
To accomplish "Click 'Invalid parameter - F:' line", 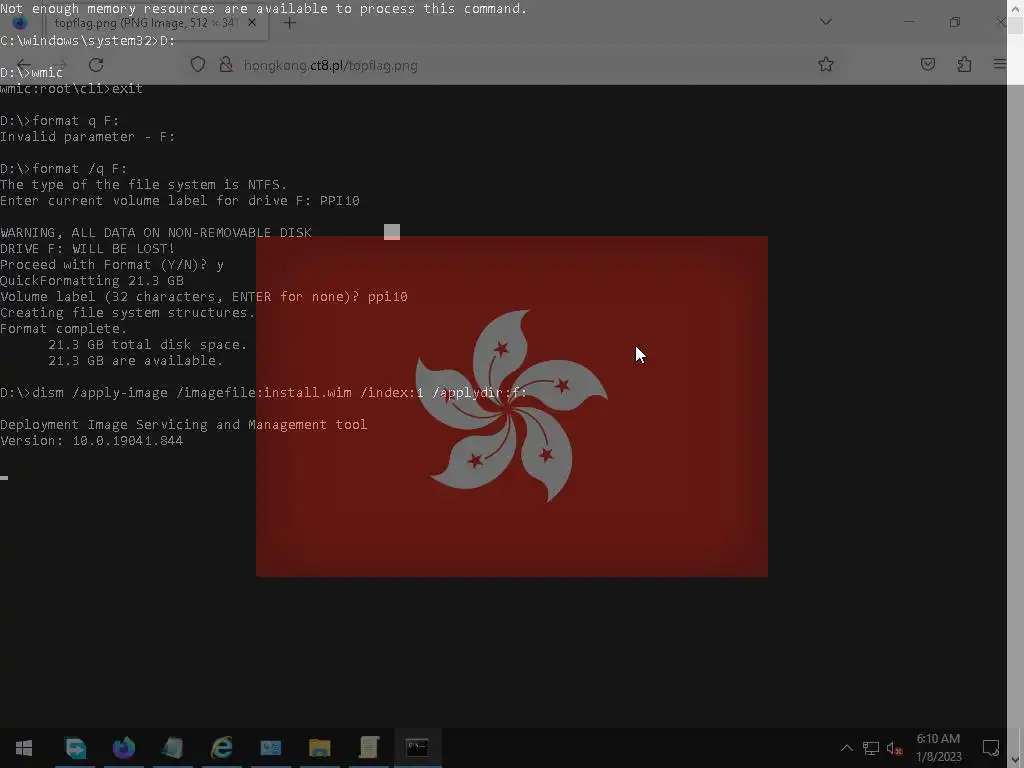I will coord(88,136).
